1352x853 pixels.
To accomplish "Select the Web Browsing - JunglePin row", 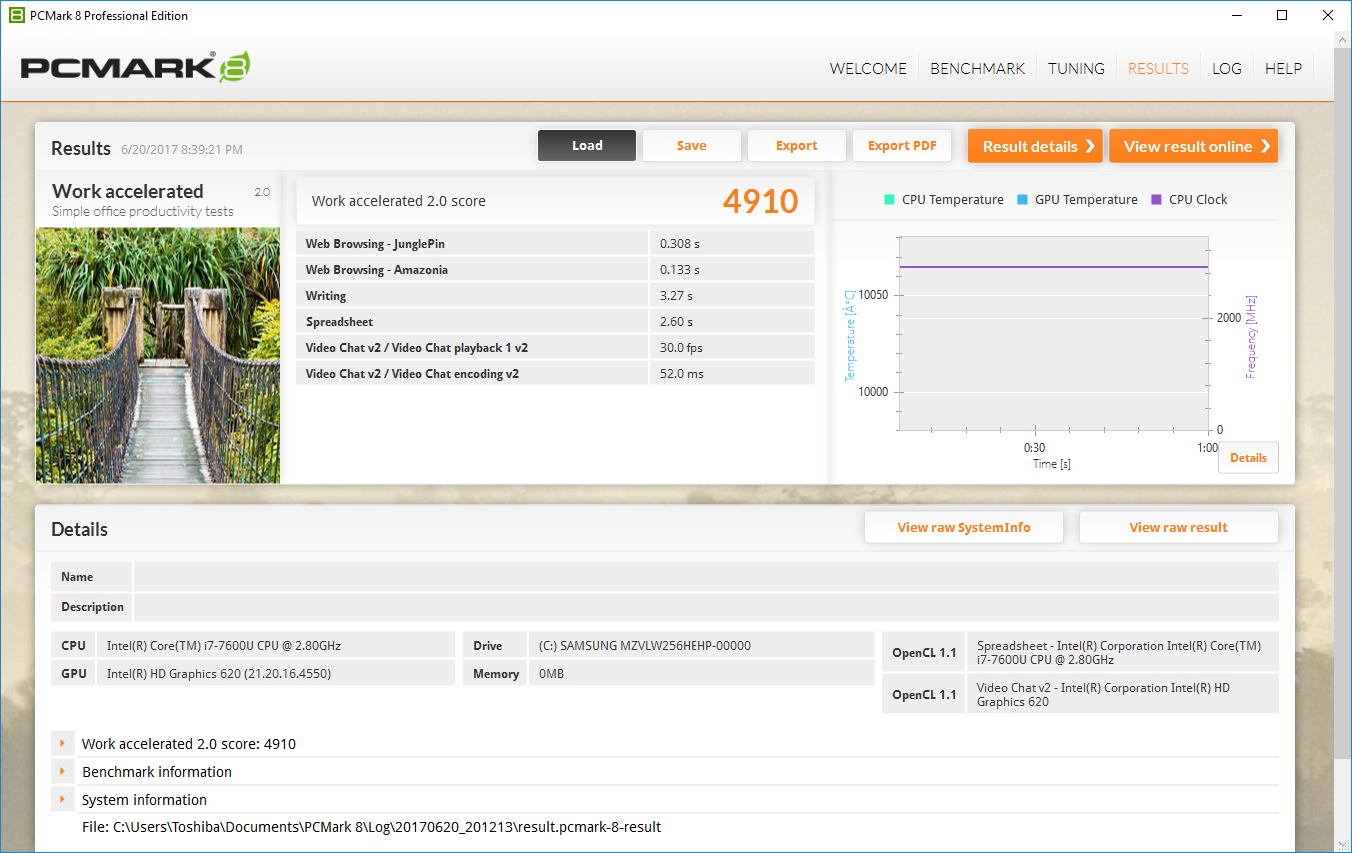I will (555, 244).
